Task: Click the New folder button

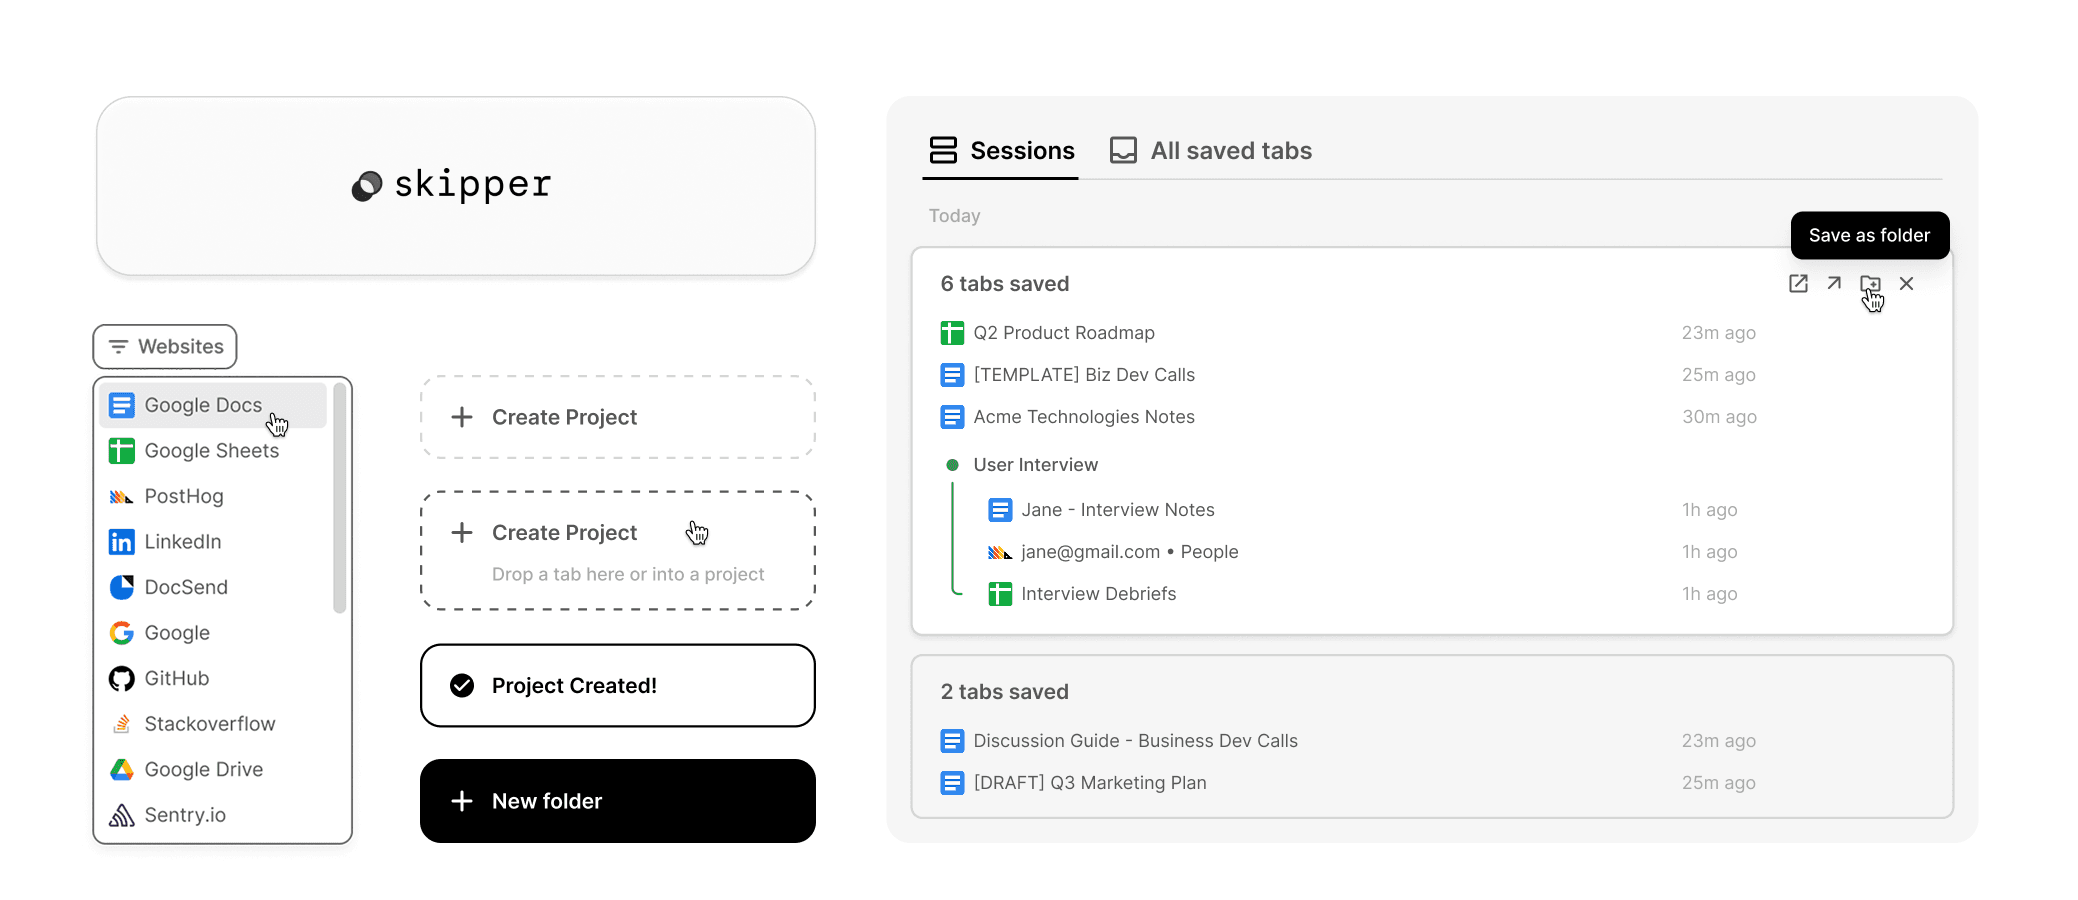Action: click(x=618, y=800)
